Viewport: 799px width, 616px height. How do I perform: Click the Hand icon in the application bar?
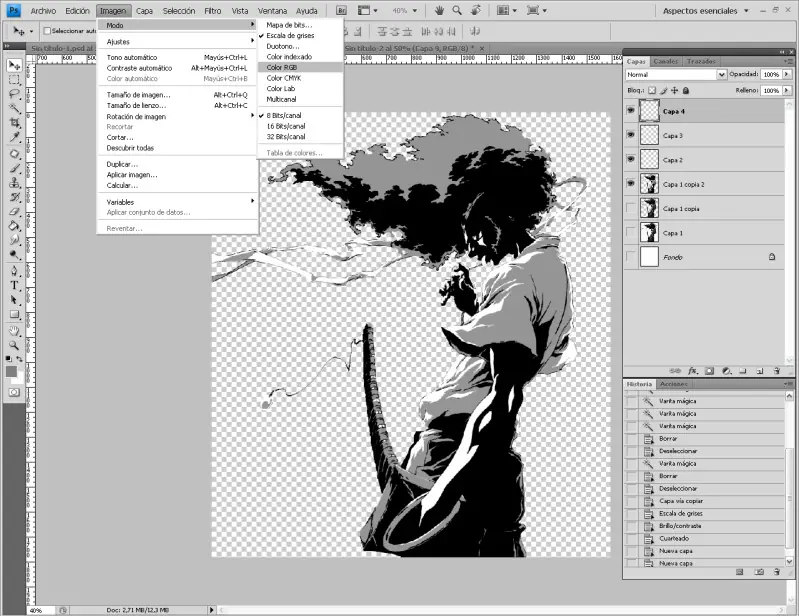(439, 10)
